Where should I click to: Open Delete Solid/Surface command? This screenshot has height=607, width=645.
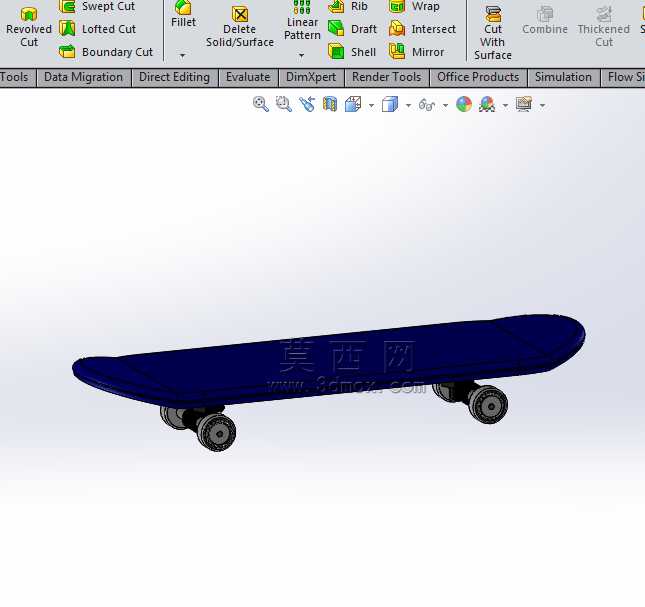pyautogui.click(x=240, y=27)
